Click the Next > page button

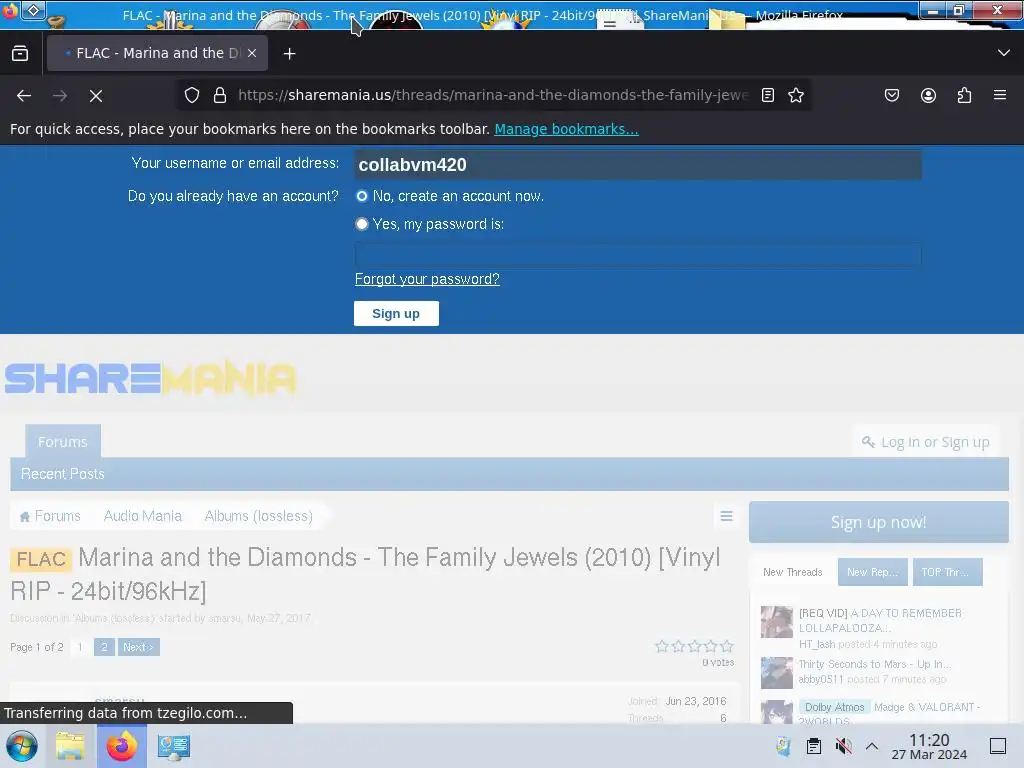pos(138,647)
